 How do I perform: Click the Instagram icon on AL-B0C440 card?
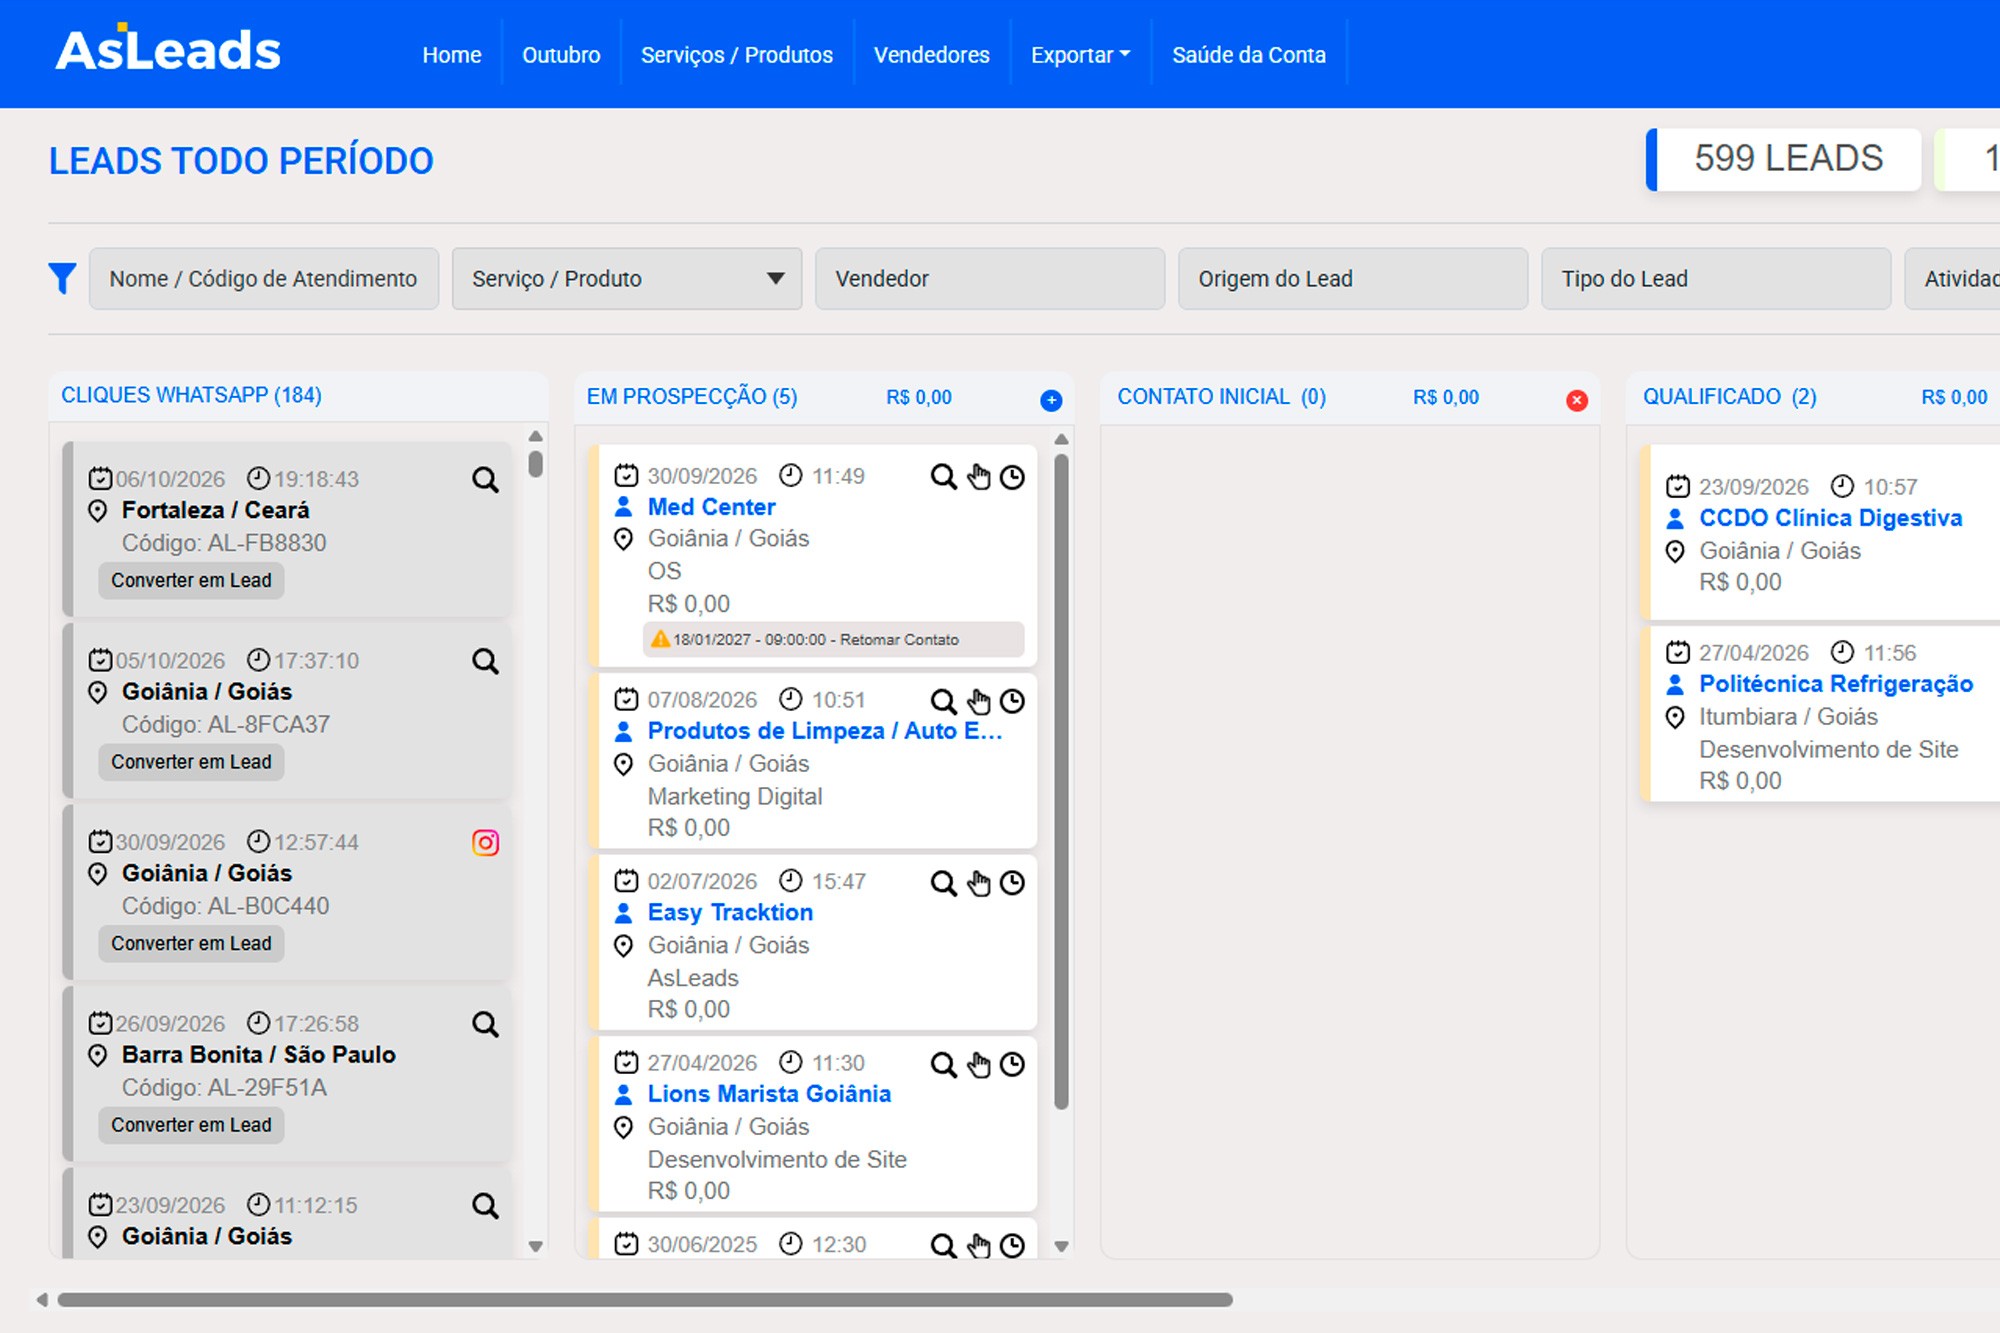[485, 843]
